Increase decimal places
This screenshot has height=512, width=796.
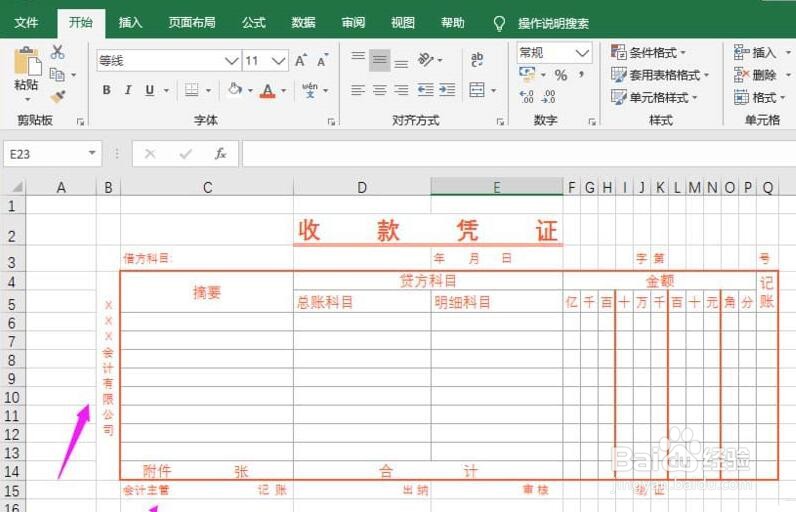click(x=527, y=96)
